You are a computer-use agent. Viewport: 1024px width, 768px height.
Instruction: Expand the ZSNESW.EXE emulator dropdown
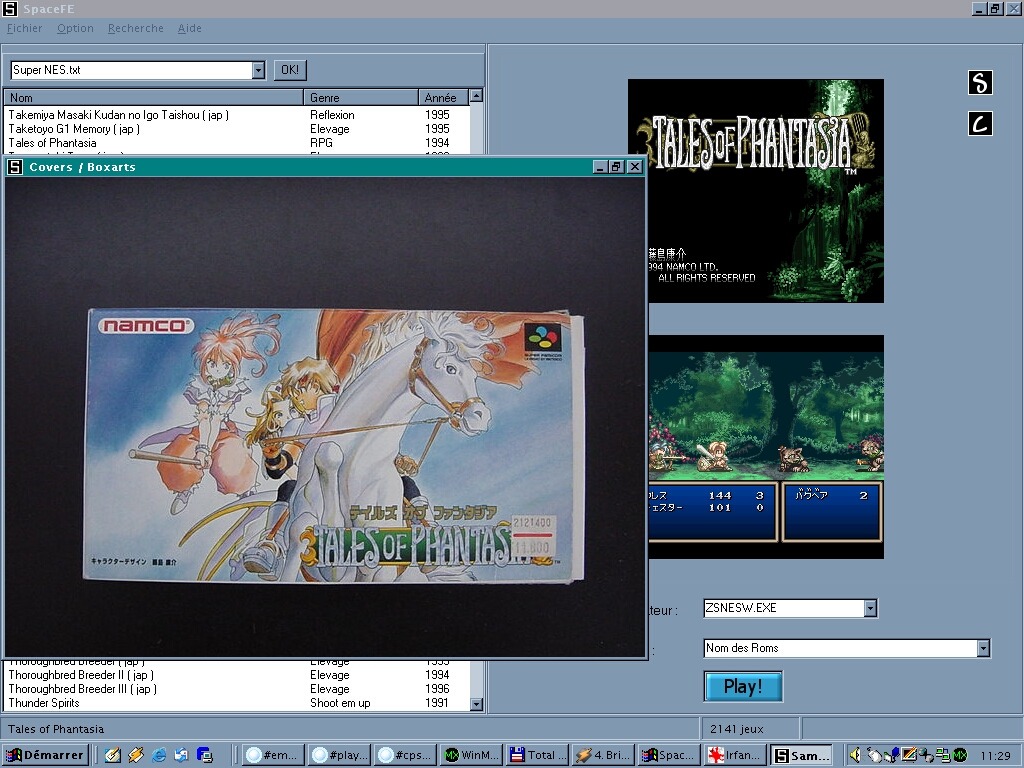click(x=870, y=608)
